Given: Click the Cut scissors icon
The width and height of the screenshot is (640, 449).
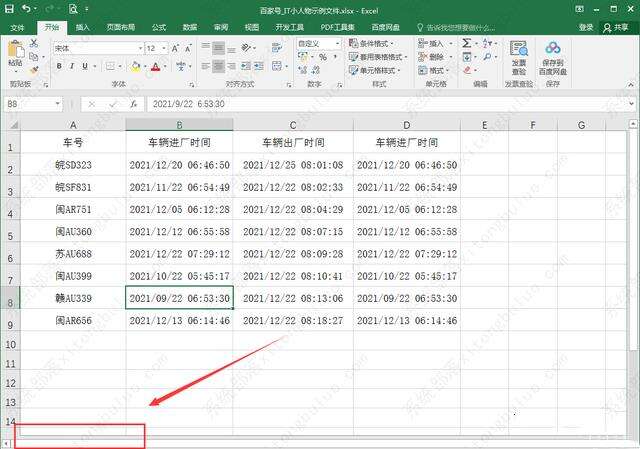Looking at the screenshot, I should (34, 43).
